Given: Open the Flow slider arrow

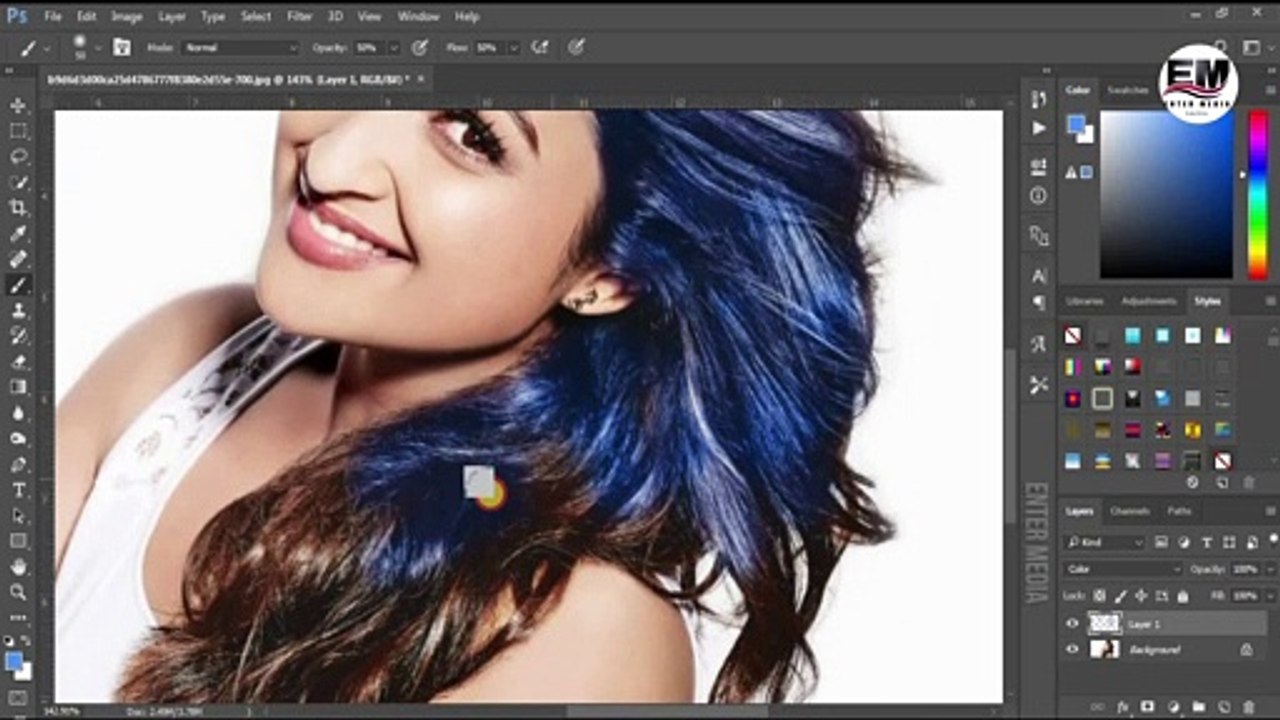Looking at the screenshot, I should coord(513,47).
